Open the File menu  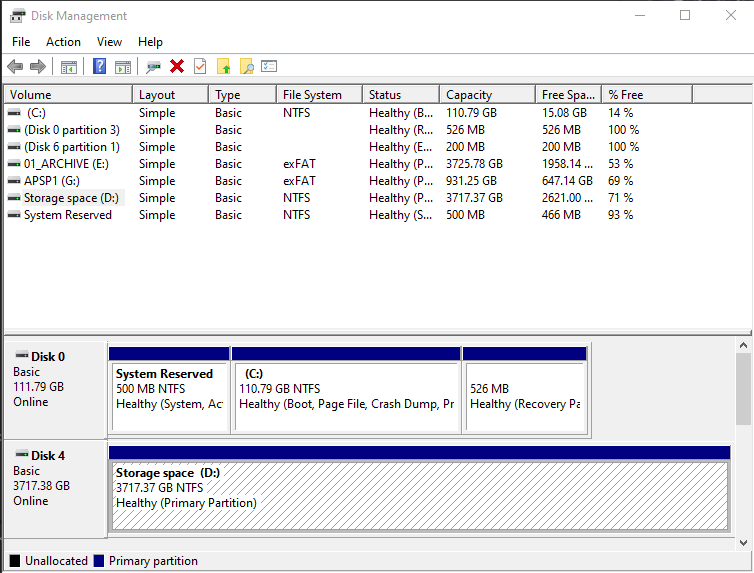pos(21,42)
